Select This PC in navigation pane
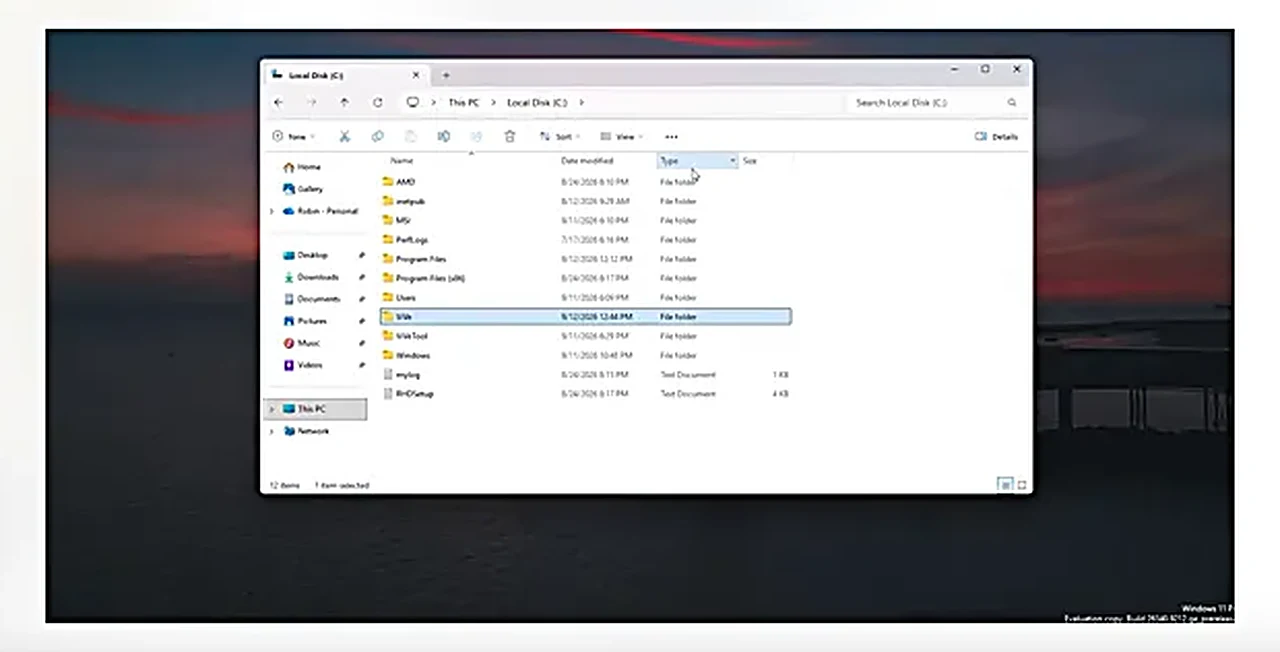The image size is (1280, 652). (x=316, y=409)
